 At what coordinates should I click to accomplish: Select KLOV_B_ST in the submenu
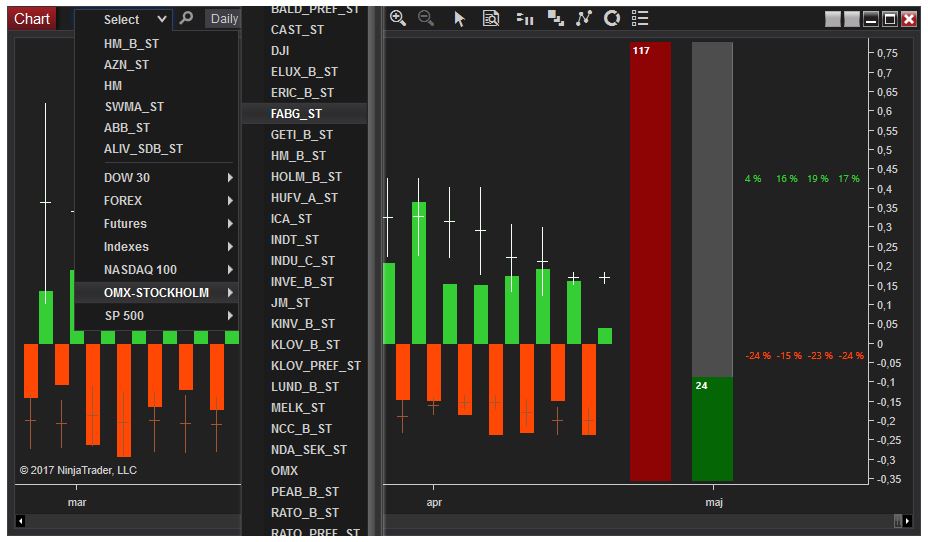(305, 345)
